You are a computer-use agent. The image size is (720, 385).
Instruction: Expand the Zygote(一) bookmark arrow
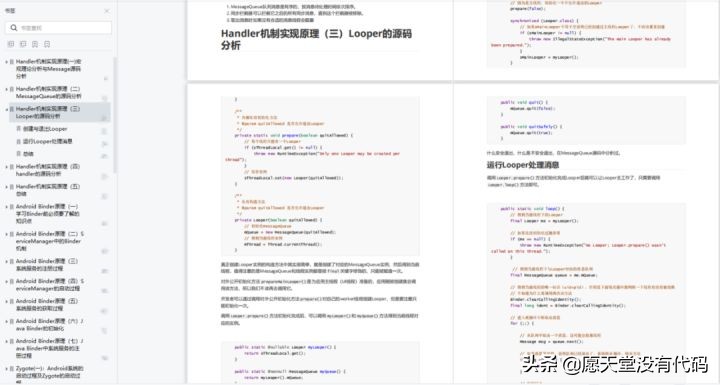click(x=6, y=369)
